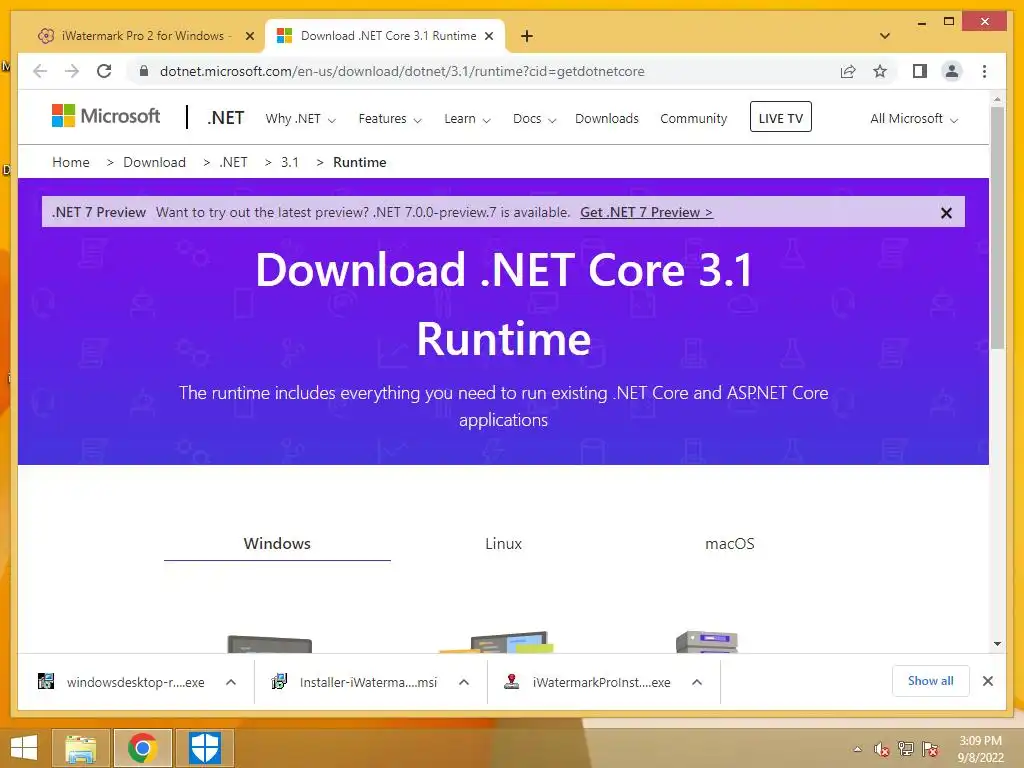This screenshot has height=768, width=1024.
Task: Expand the Features menu
Action: pos(390,119)
